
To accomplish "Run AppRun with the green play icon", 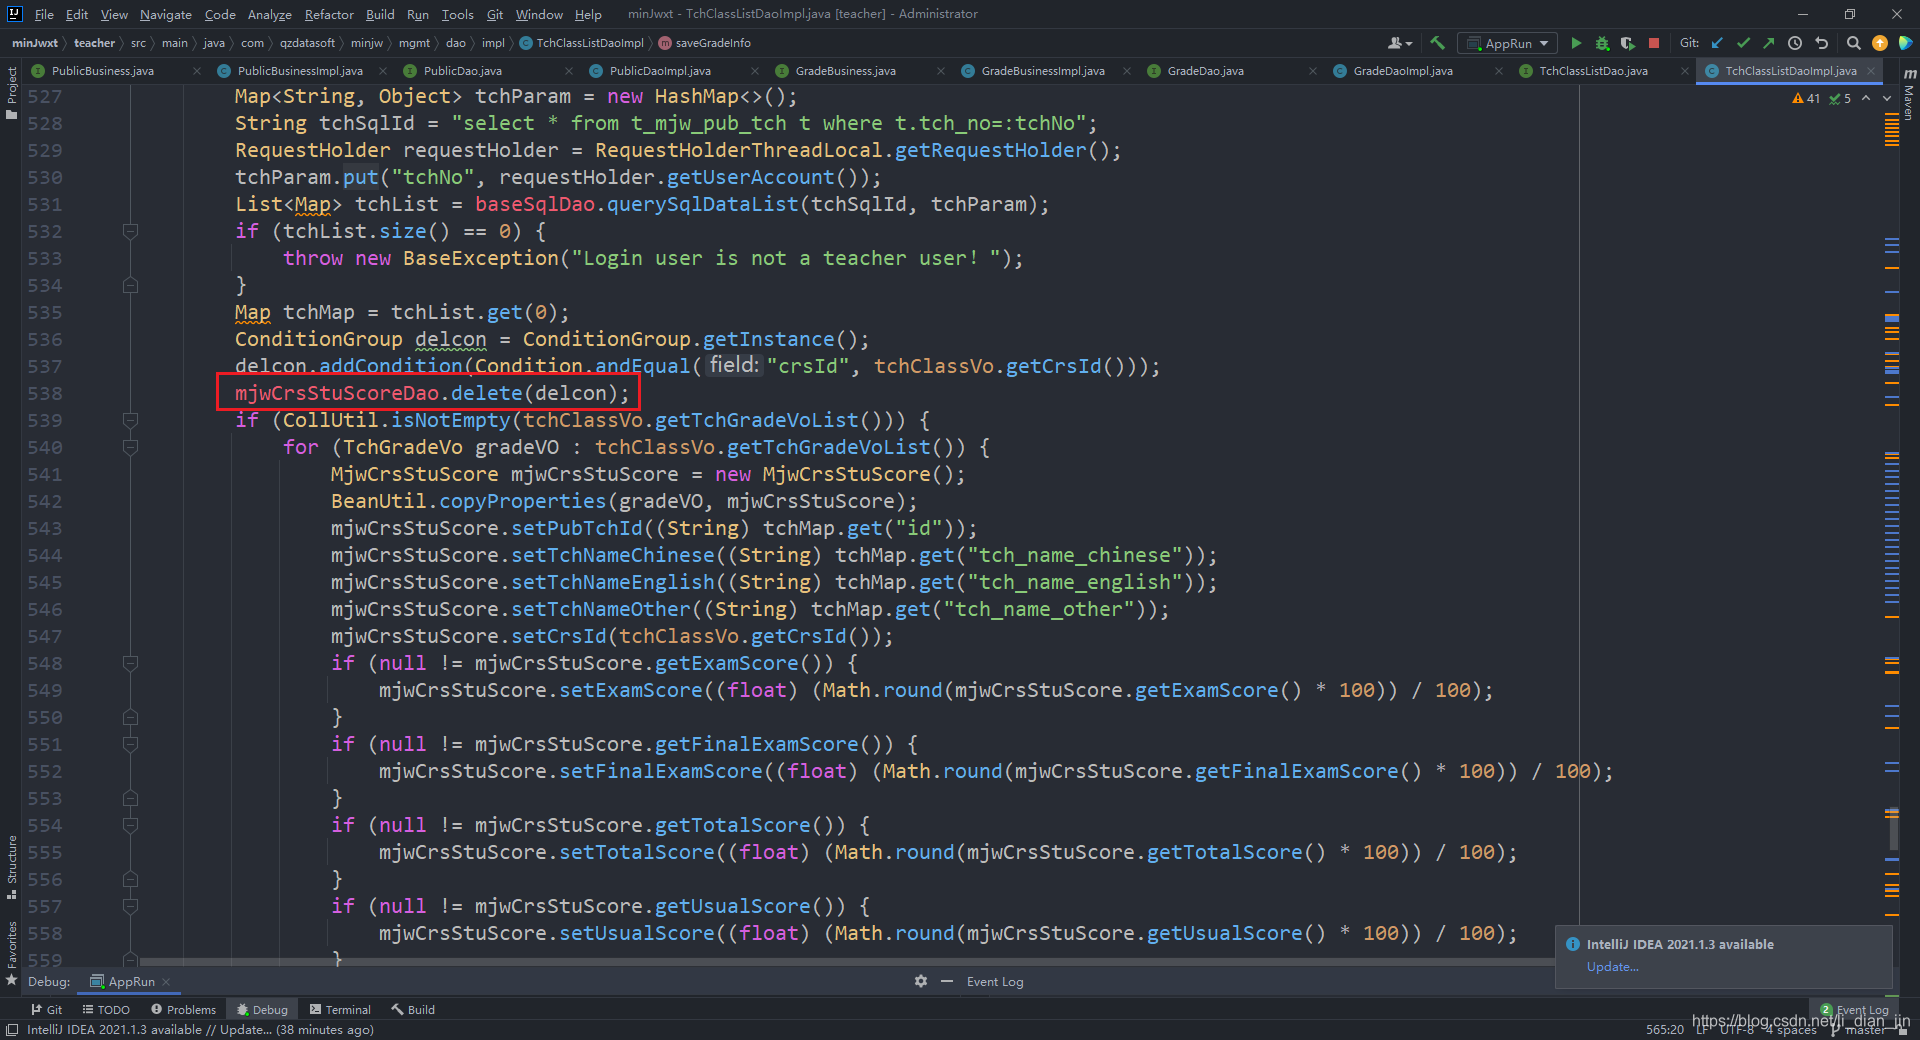I will coord(1576,43).
